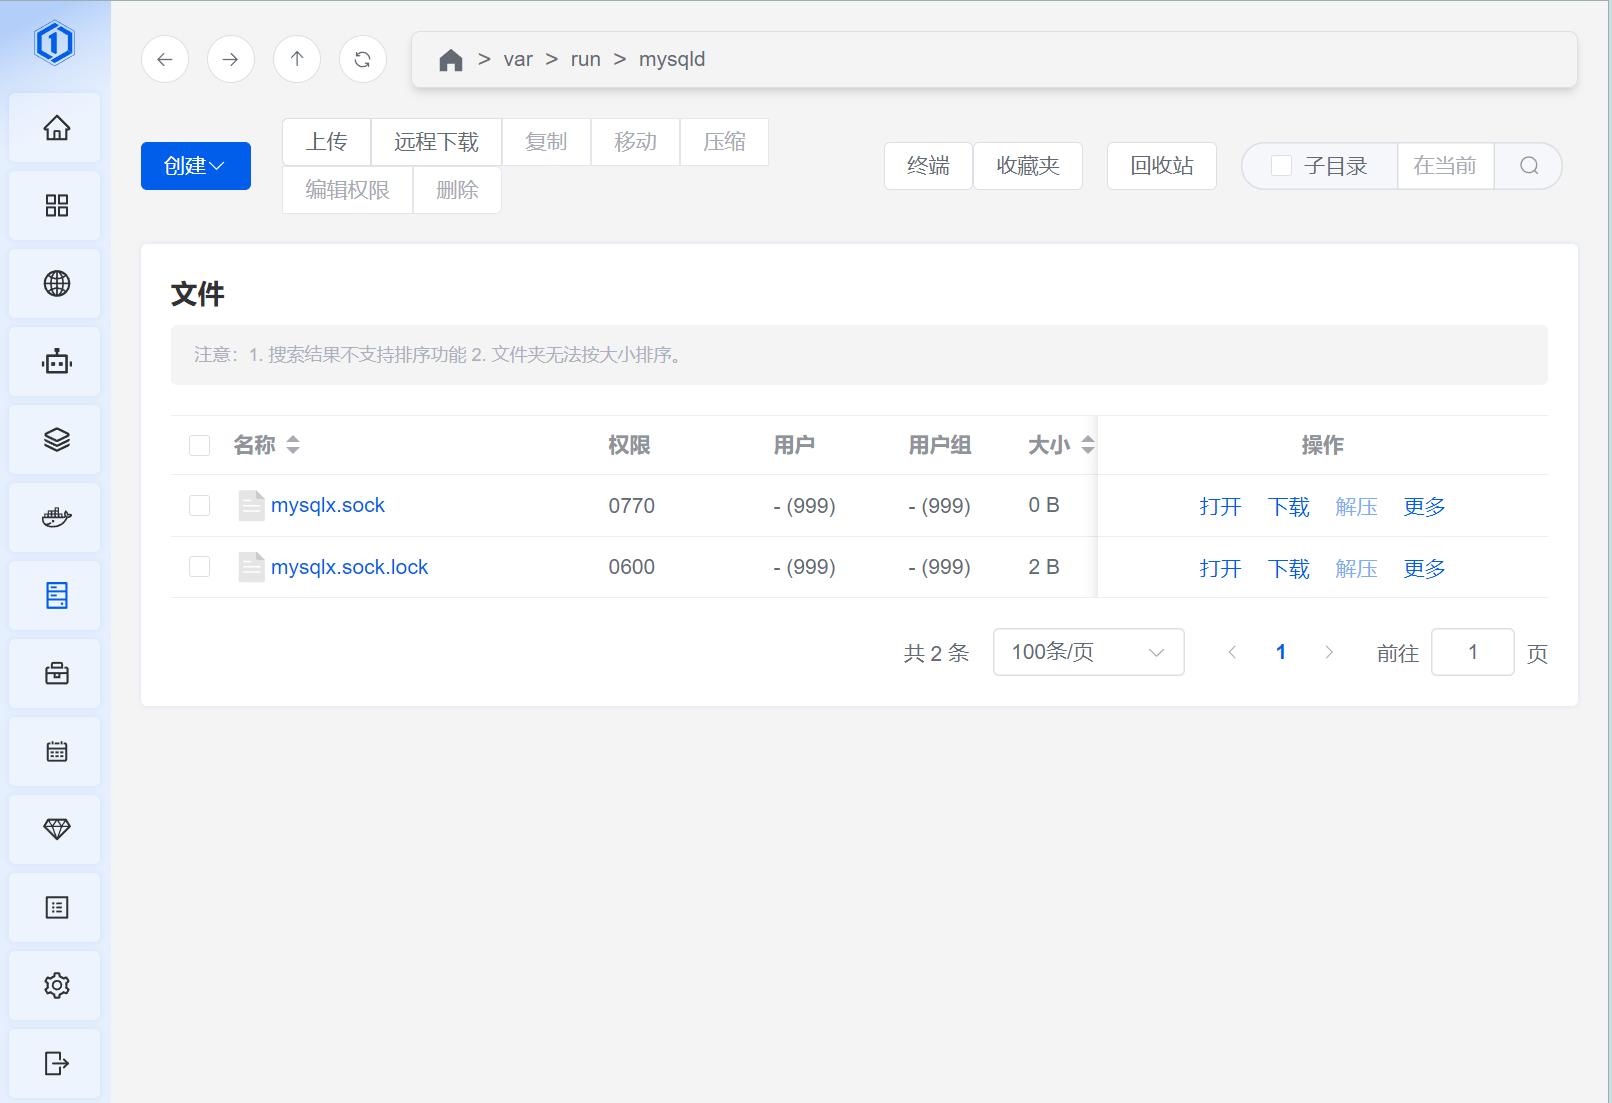The image size is (1612, 1103).
Task: Navigate to run in the breadcrumb
Action: point(585,59)
